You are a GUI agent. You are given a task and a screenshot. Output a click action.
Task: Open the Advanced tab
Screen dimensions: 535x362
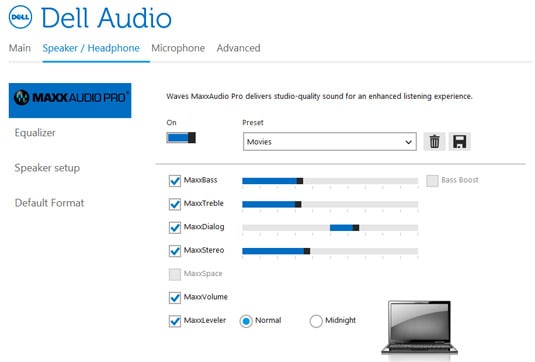coord(238,48)
